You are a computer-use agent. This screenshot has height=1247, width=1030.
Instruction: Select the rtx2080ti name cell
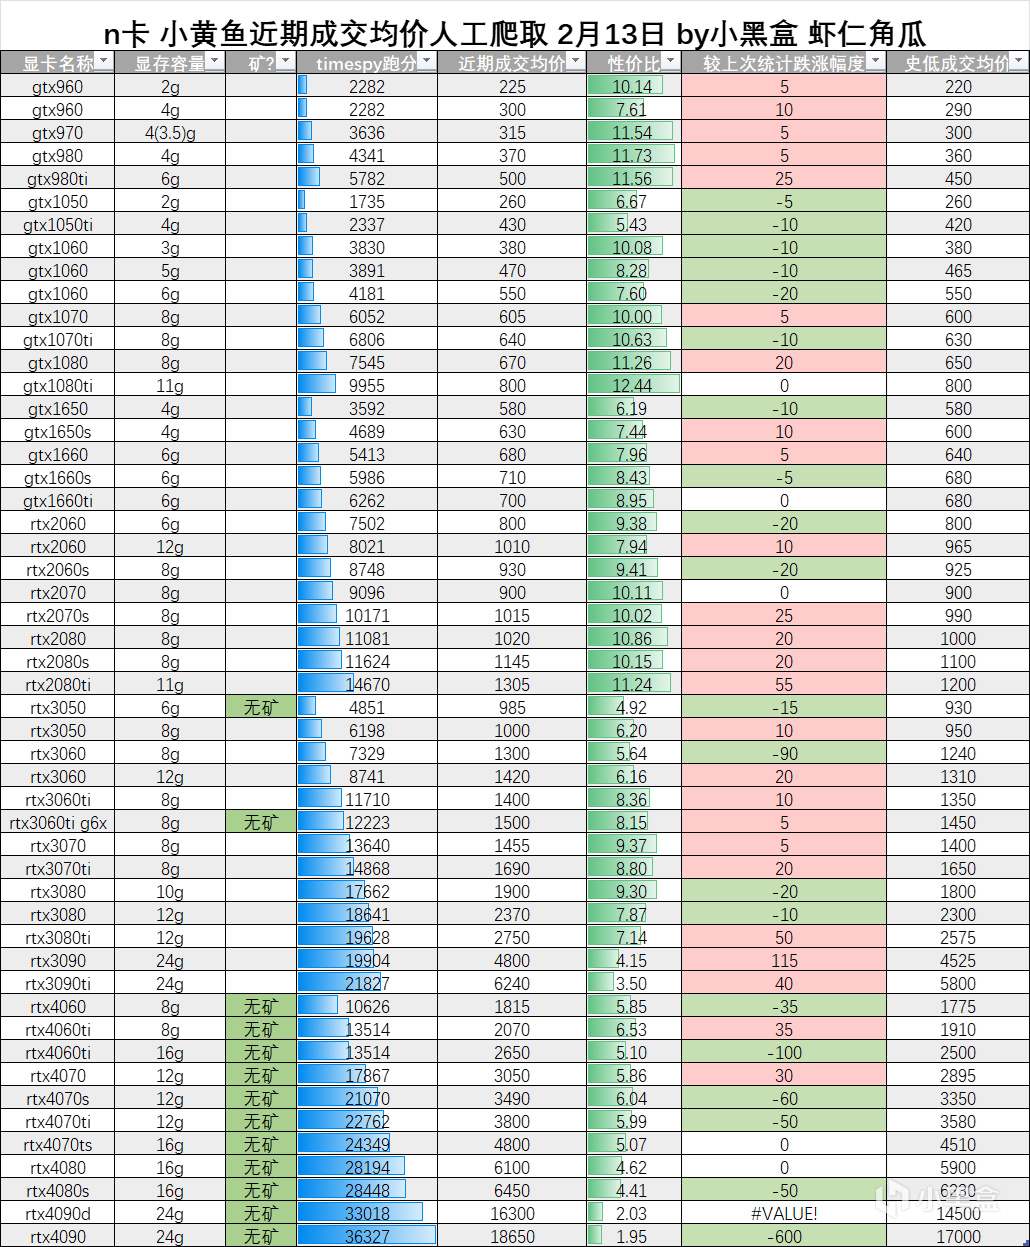(57, 685)
